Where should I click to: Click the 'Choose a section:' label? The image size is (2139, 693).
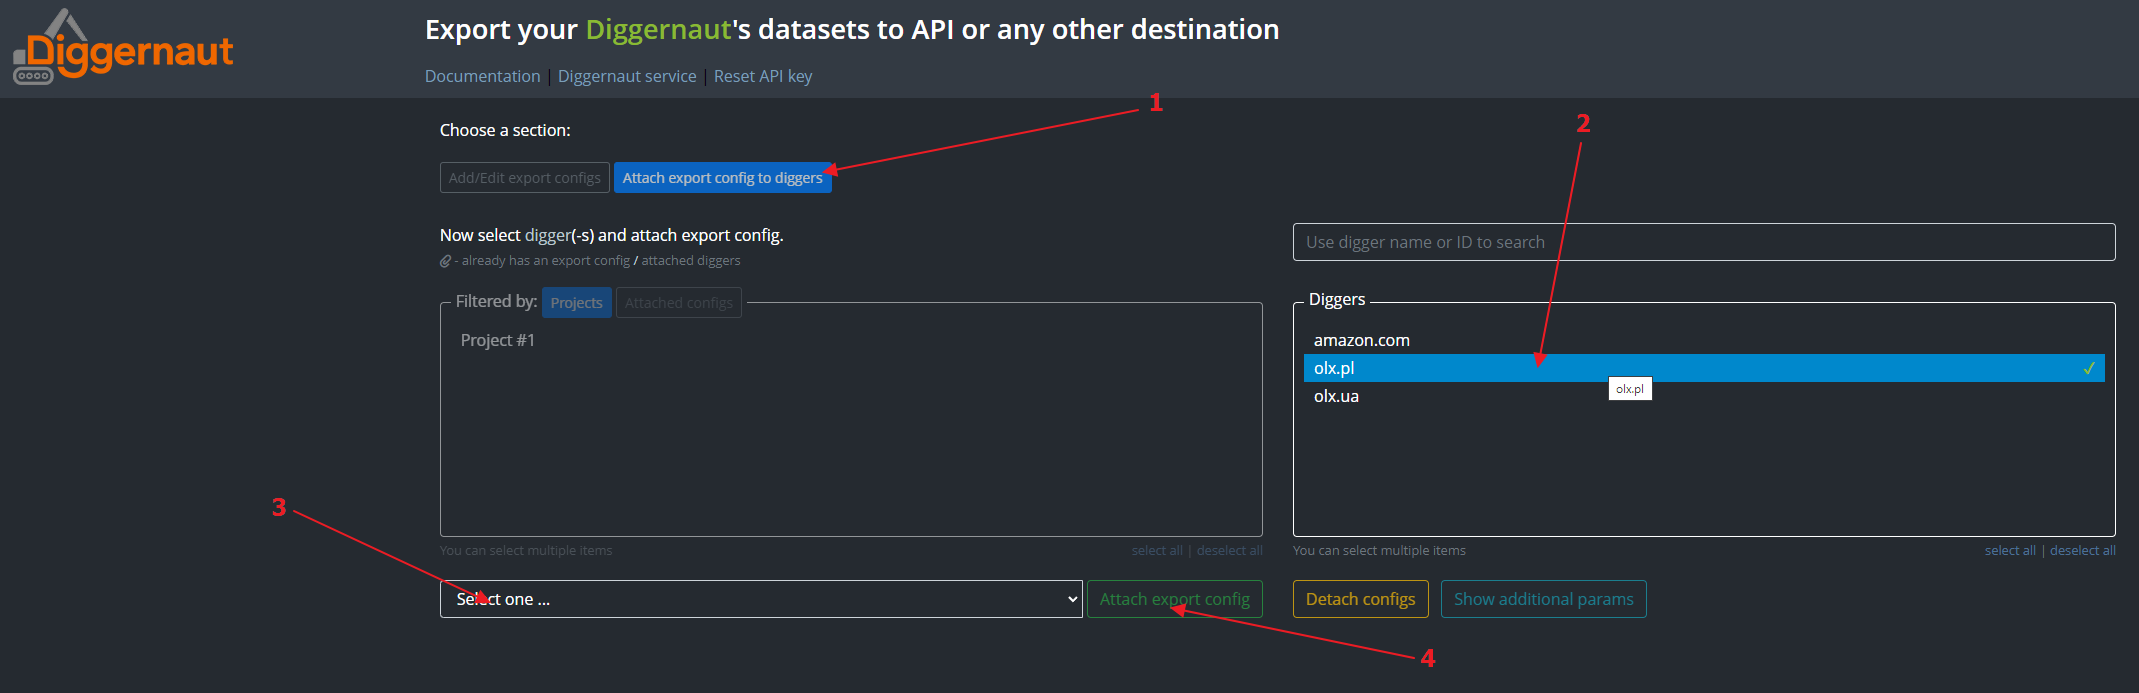[x=505, y=130]
